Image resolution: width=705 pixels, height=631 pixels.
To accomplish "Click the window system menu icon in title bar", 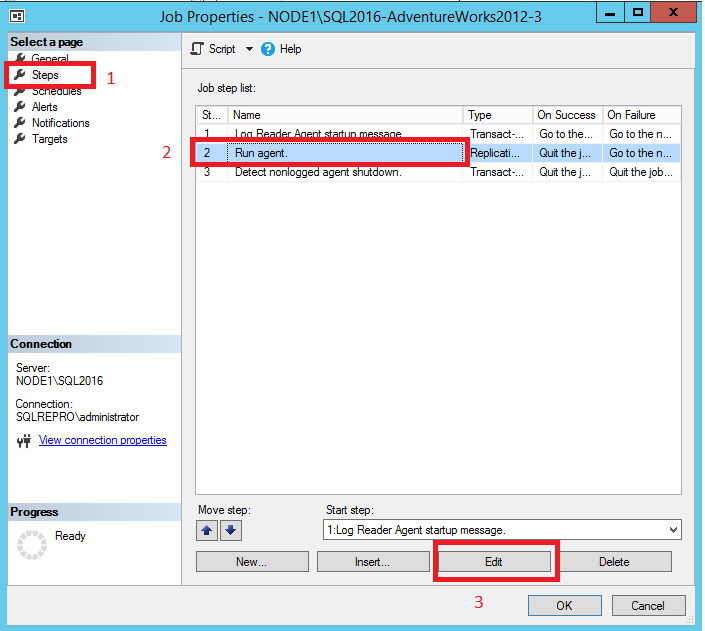I will pyautogui.click(x=17, y=16).
